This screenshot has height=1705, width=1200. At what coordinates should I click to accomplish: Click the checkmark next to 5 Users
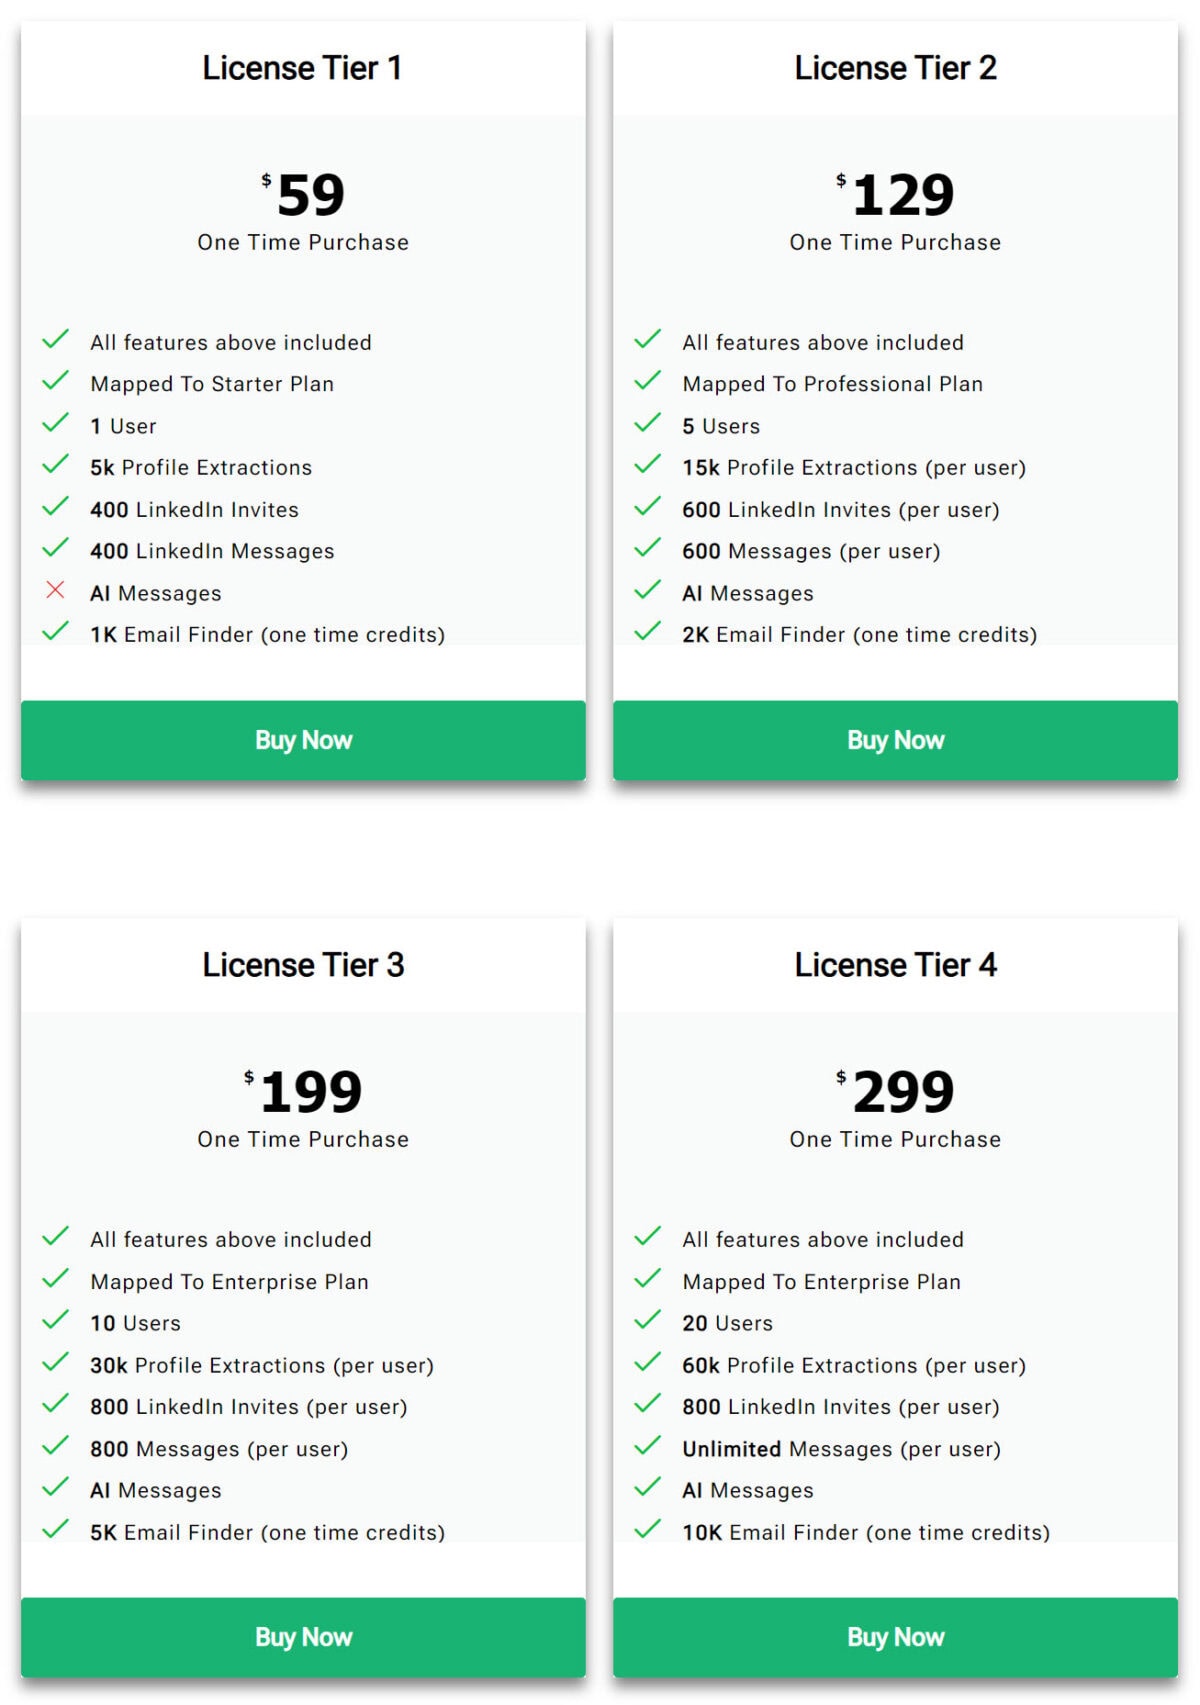[x=649, y=424]
